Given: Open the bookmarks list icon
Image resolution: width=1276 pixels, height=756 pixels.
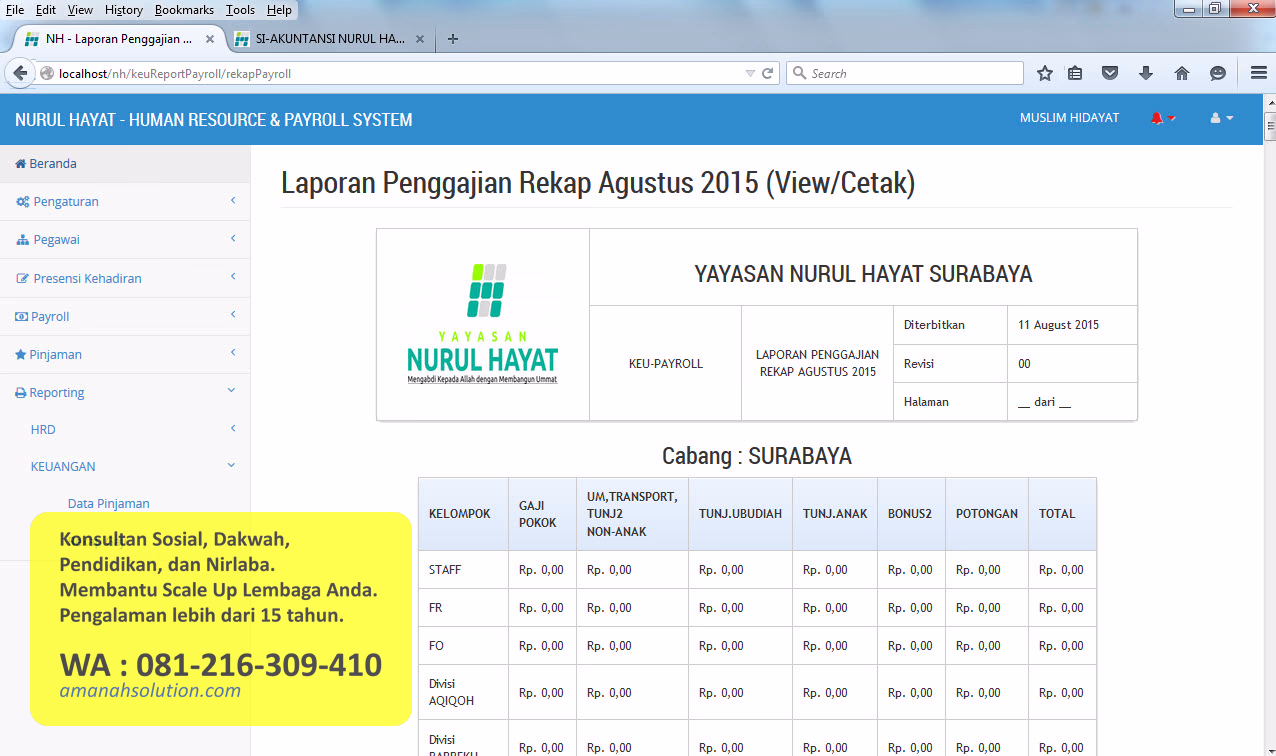Looking at the screenshot, I should tap(1075, 73).
